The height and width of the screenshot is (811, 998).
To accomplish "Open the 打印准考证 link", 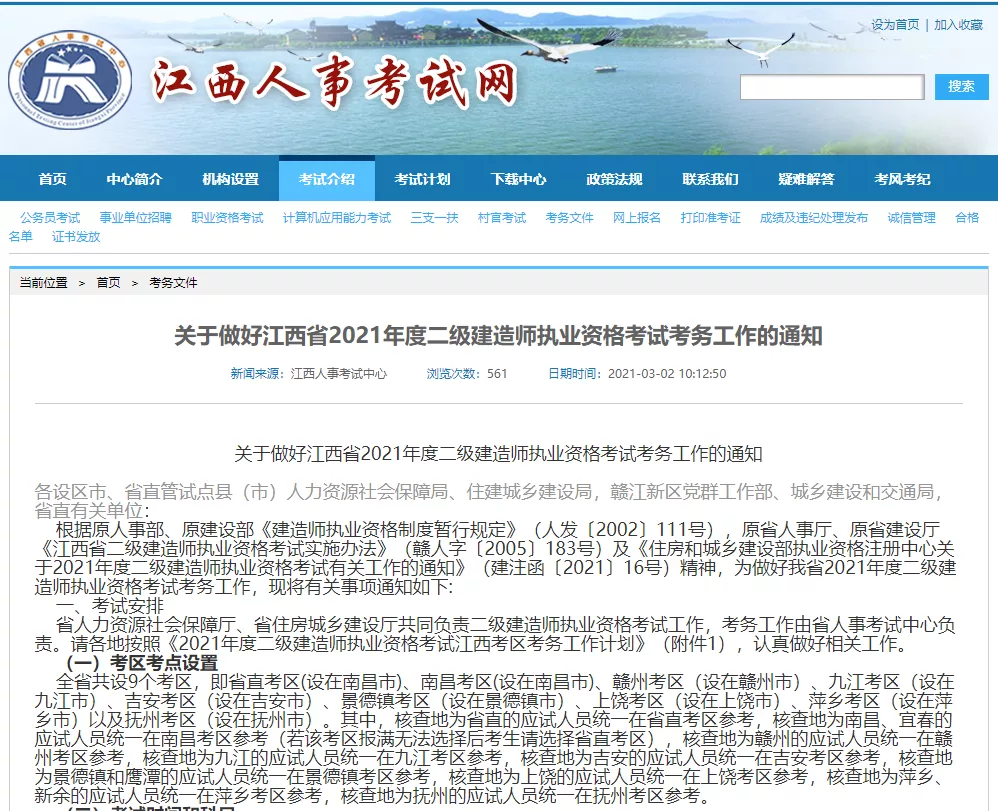I will (710, 218).
